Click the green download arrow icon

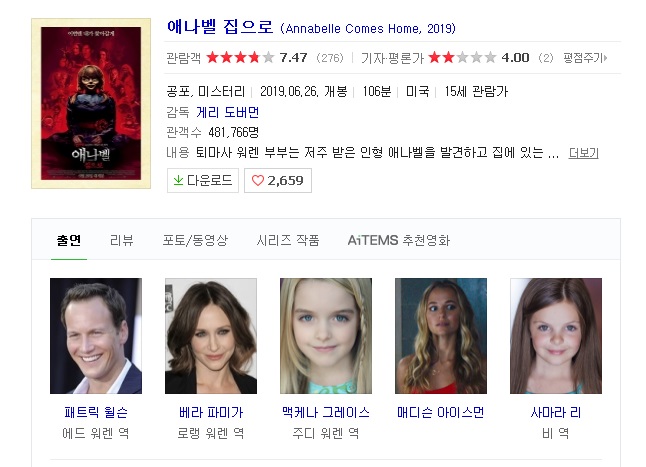pyautogui.click(x=178, y=180)
